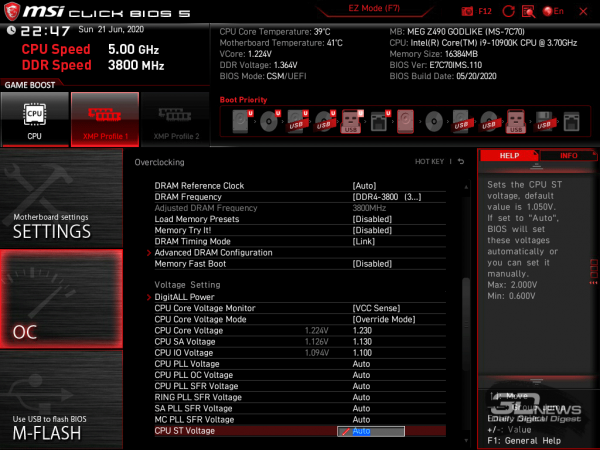Screen dimensions: 600x450
Task: Select the HELP tab
Action: pos(509,156)
